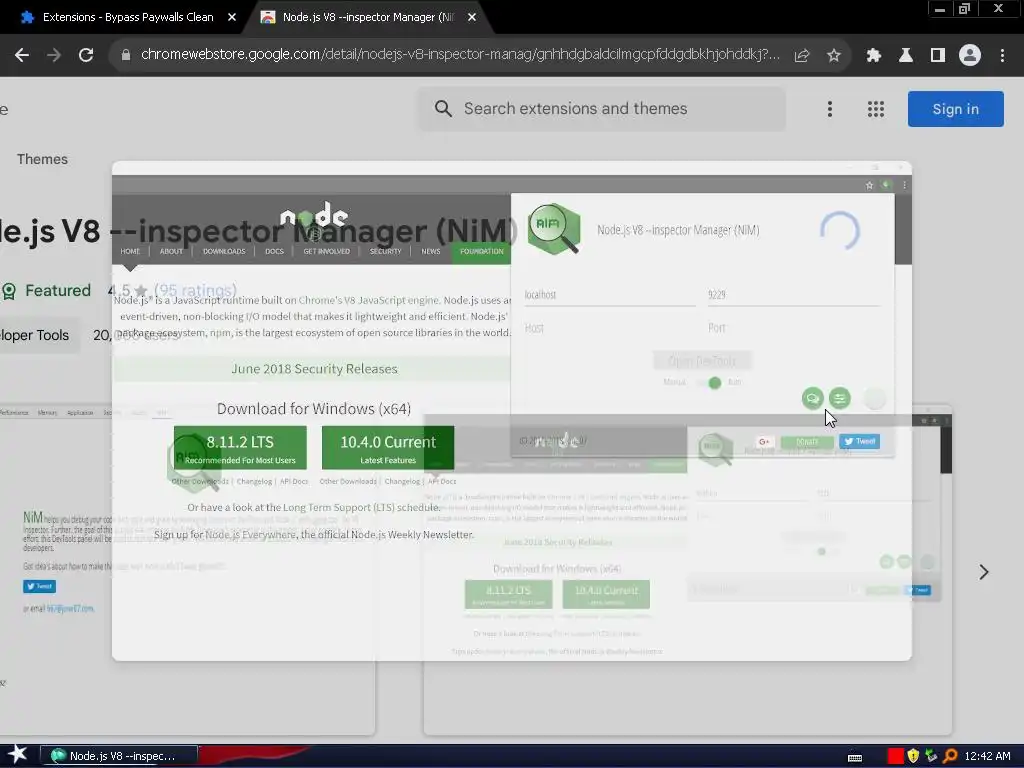Image resolution: width=1024 pixels, height=768 pixels.
Task: Open Web Store more options menu
Action: pyautogui.click(x=830, y=109)
